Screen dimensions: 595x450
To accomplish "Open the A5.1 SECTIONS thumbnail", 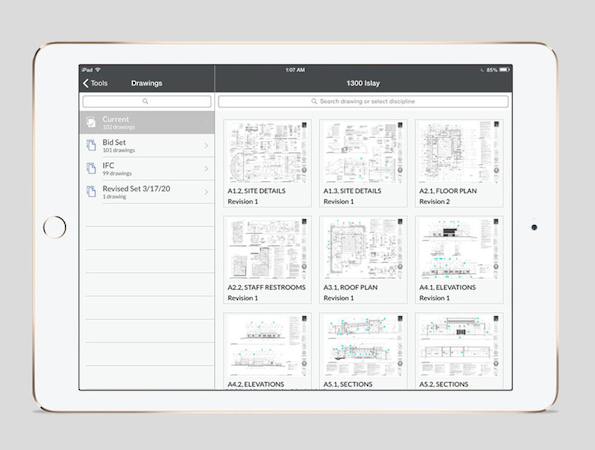I will tap(364, 346).
